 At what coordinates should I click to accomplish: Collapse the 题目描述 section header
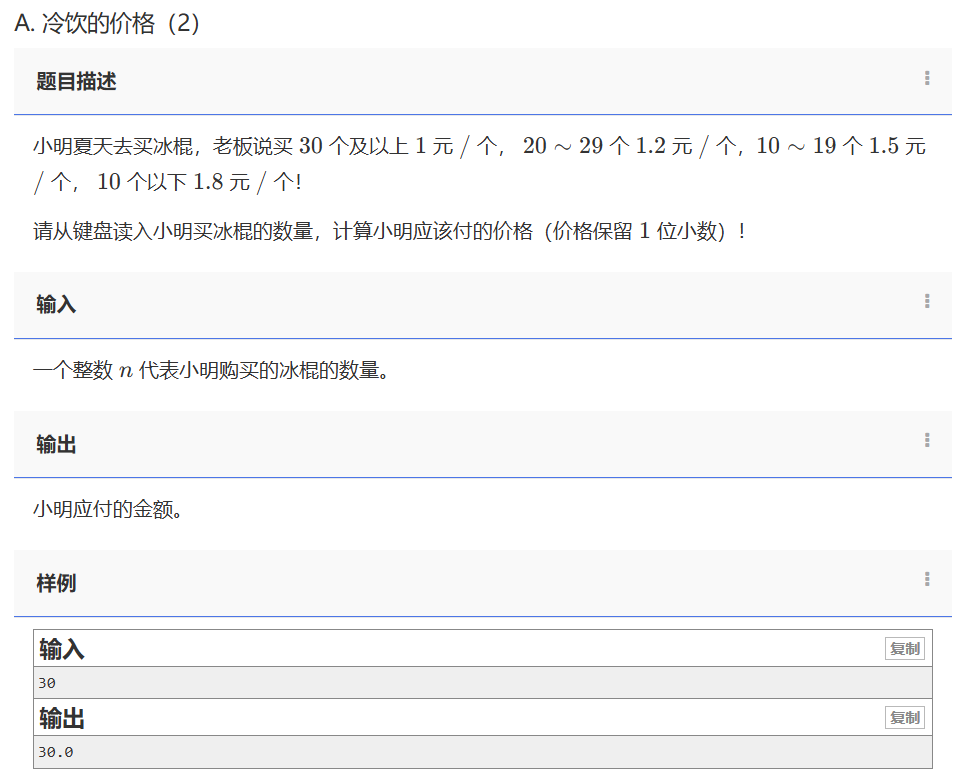(76, 82)
